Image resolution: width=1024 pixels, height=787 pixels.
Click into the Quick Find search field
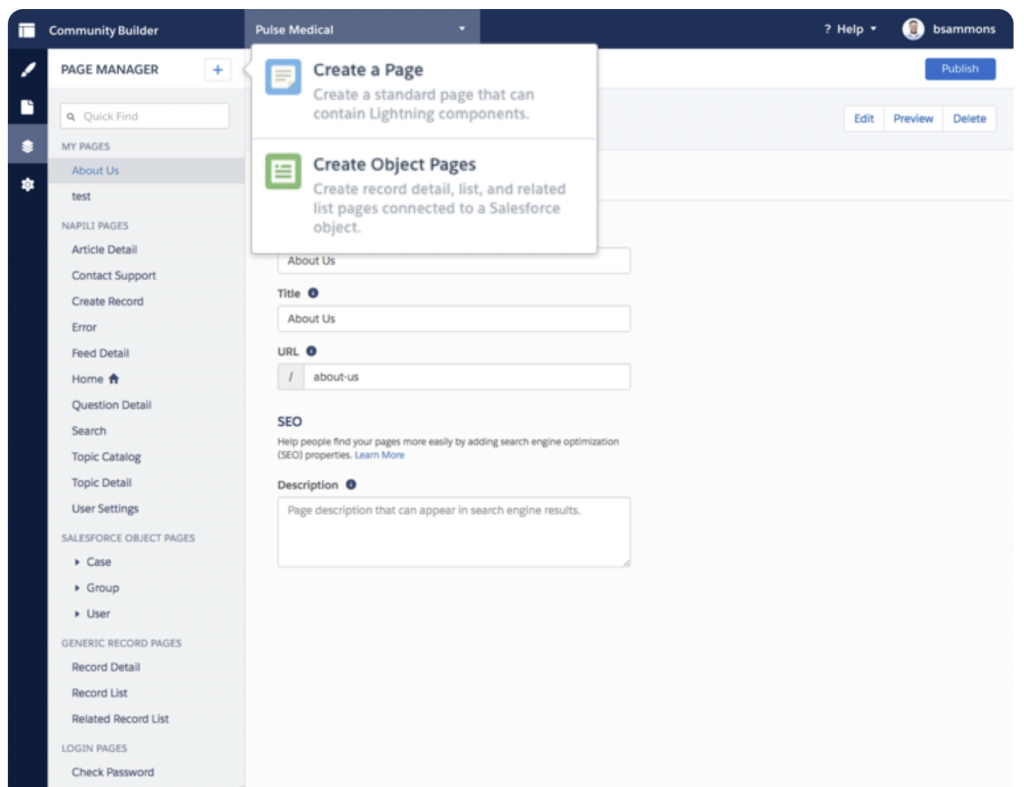click(145, 116)
